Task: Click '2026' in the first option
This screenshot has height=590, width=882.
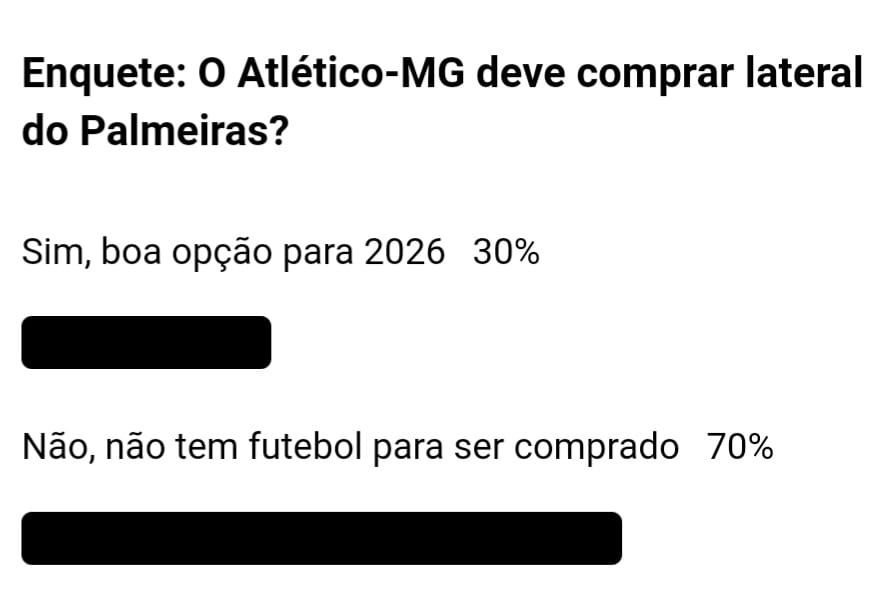Action: tap(404, 253)
